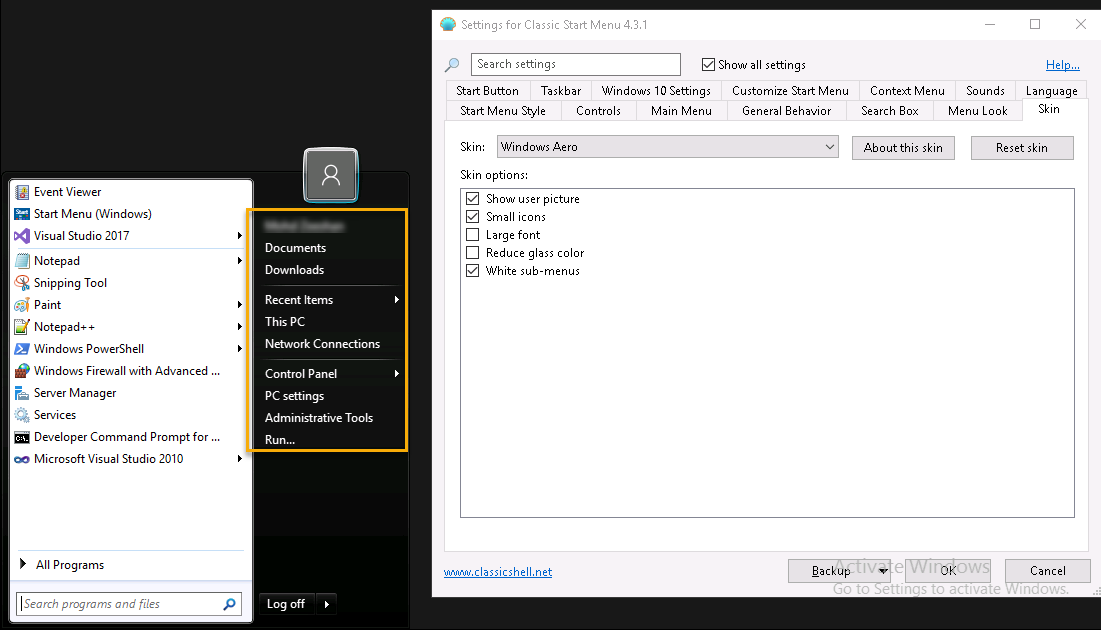1101x630 pixels.
Task: Open the Windows 10 Settings tab
Action: [656, 91]
